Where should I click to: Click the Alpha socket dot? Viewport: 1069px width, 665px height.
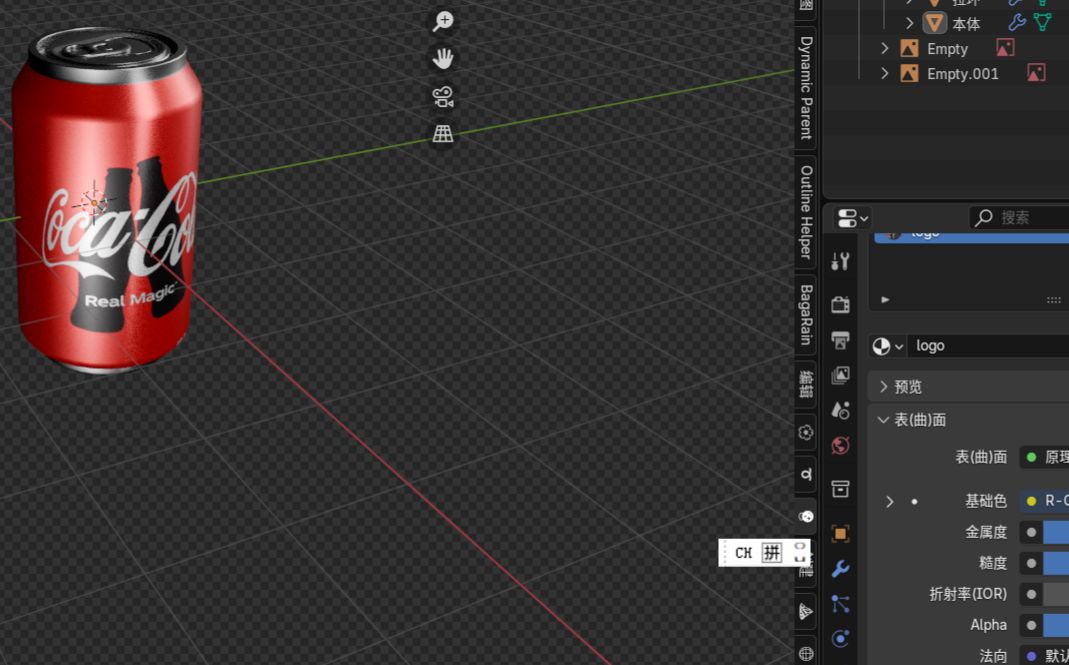(x=1031, y=625)
